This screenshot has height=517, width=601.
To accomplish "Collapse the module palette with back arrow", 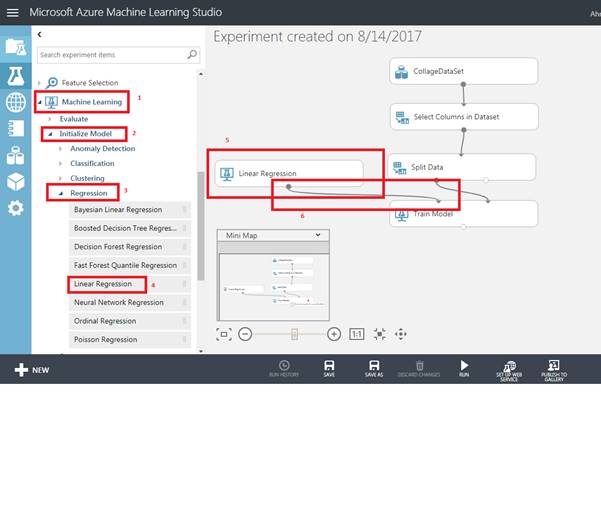I will pyautogui.click(x=39, y=34).
